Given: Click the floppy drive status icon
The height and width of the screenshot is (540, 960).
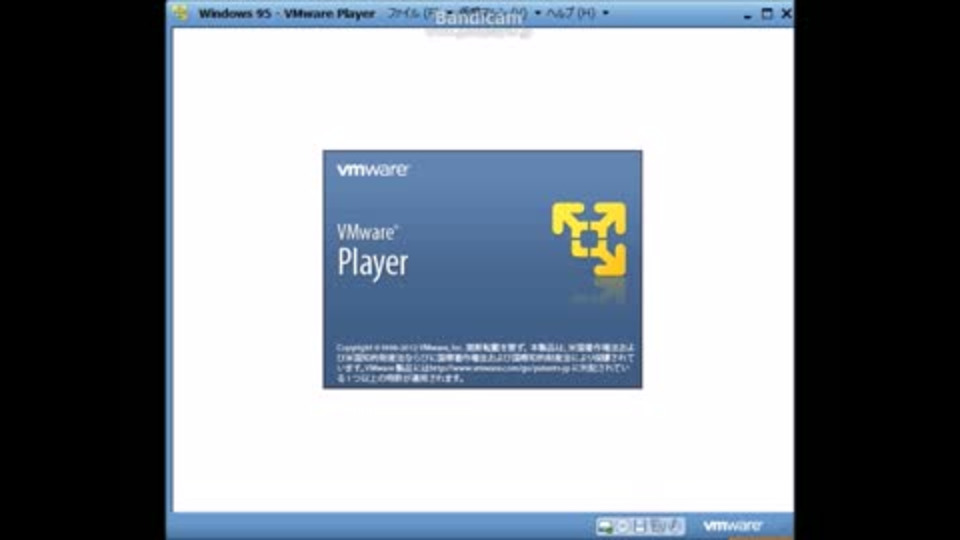Looking at the screenshot, I should point(639,526).
